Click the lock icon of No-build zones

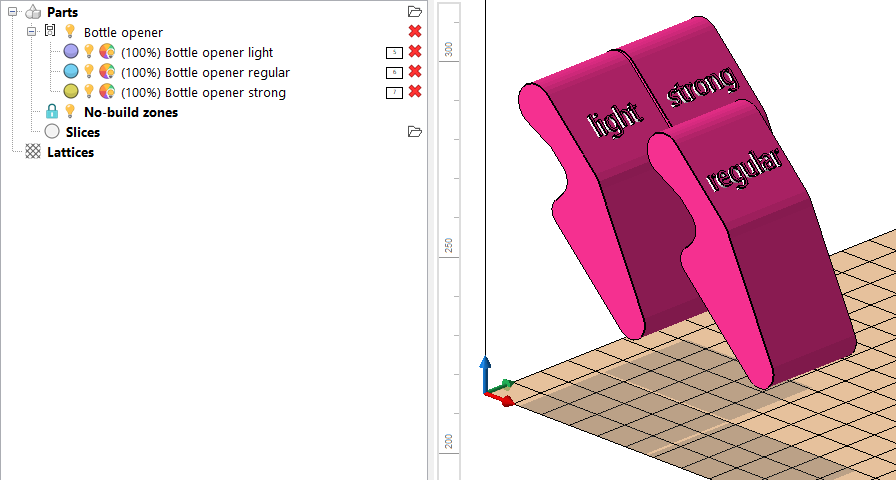point(52,111)
